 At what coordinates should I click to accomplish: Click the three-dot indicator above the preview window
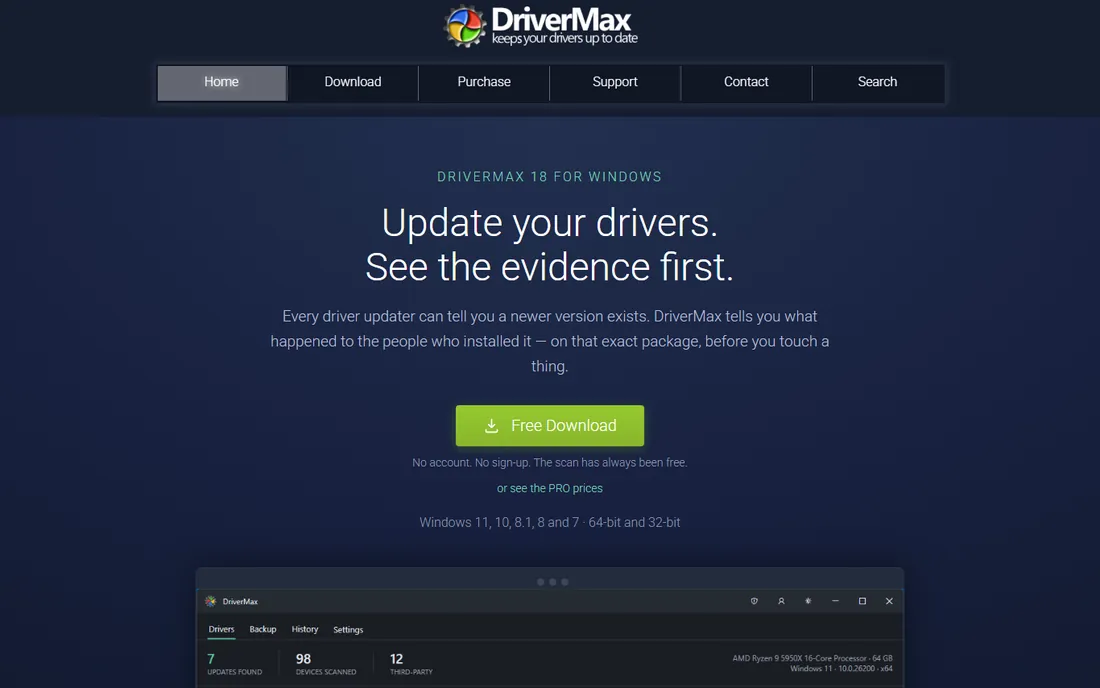pyautogui.click(x=552, y=582)
